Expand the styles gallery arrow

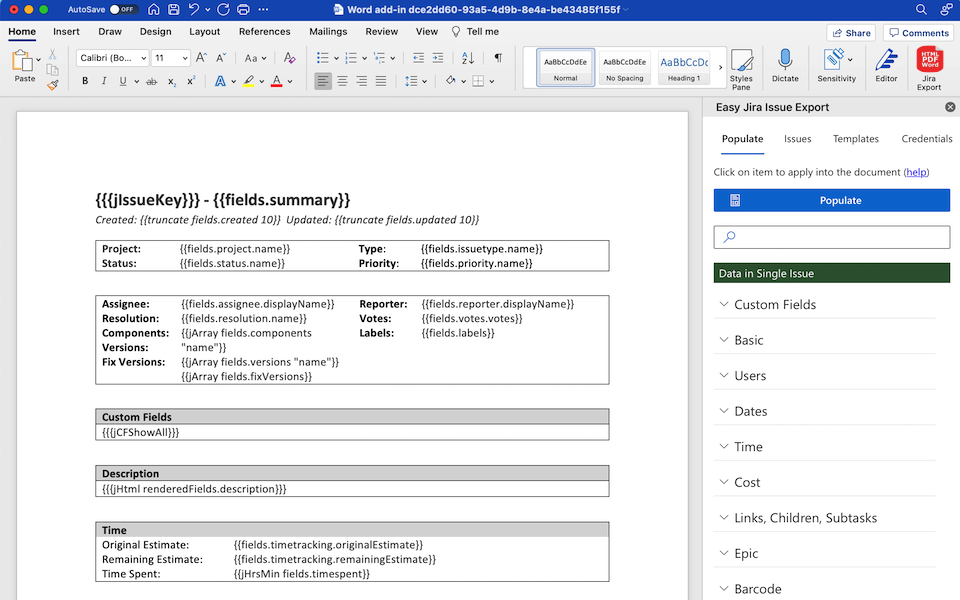tap(720, 67)
